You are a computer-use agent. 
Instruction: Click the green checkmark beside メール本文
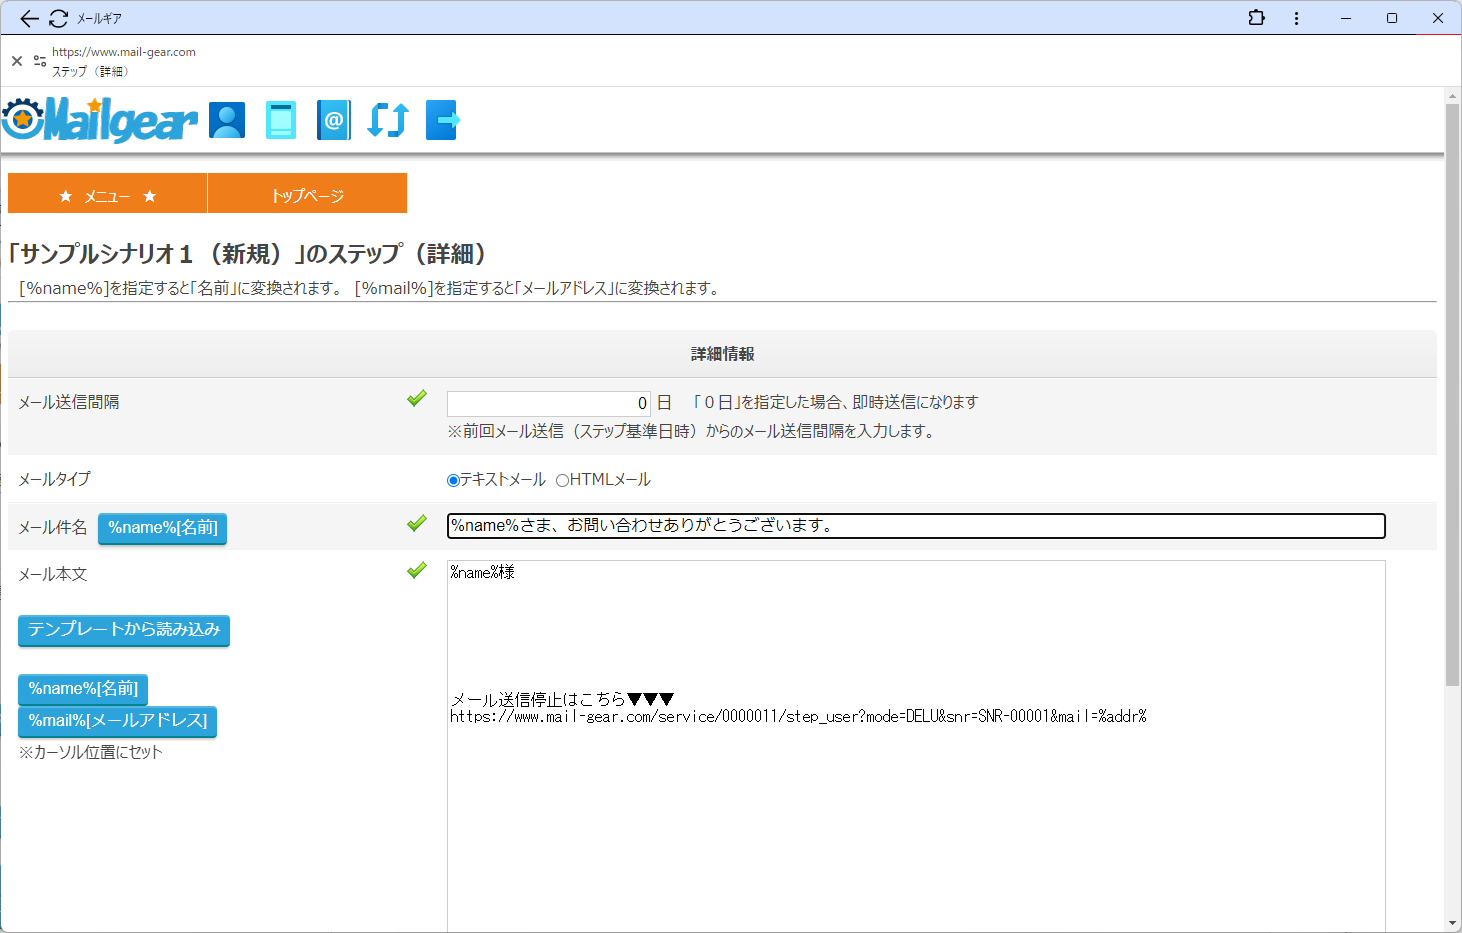417,570
